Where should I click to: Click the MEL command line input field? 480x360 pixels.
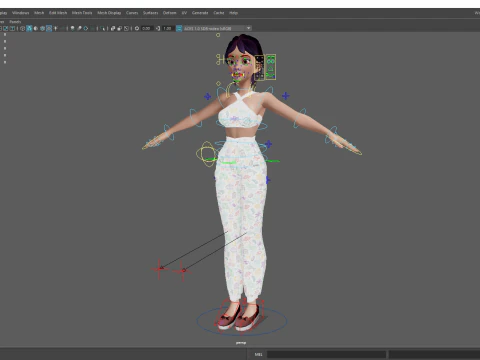click(x=327, y=354)
